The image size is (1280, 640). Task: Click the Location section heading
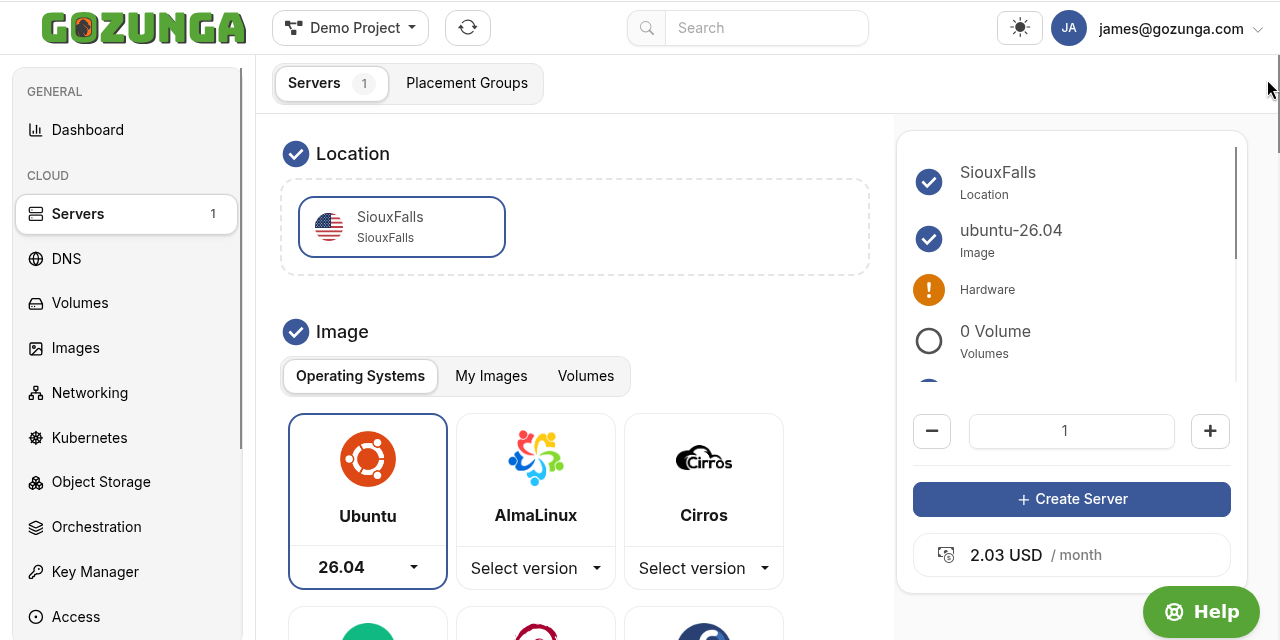(x=353, y=154)
